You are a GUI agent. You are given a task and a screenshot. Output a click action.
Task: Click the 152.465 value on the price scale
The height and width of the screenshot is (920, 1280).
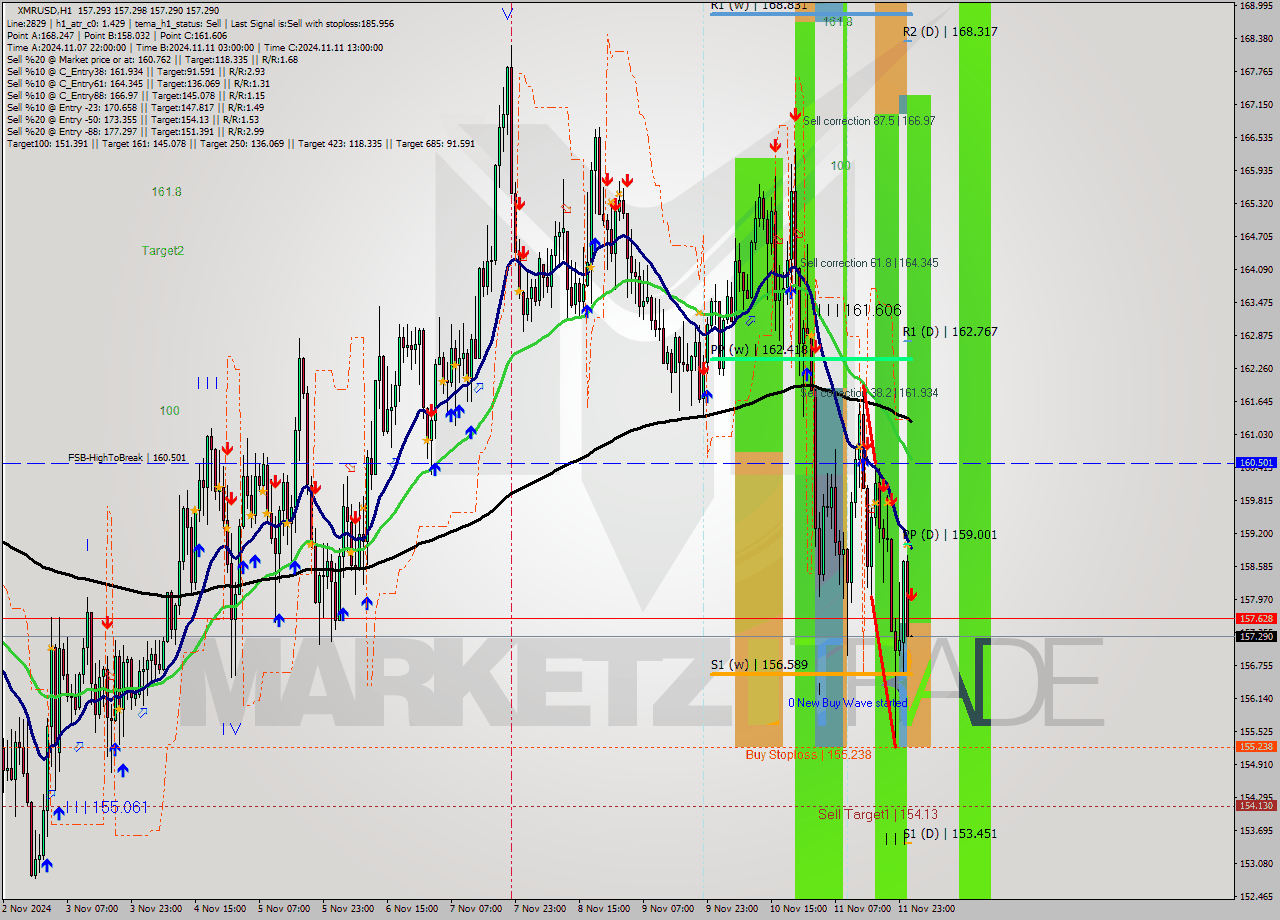tap(1256, 897)
